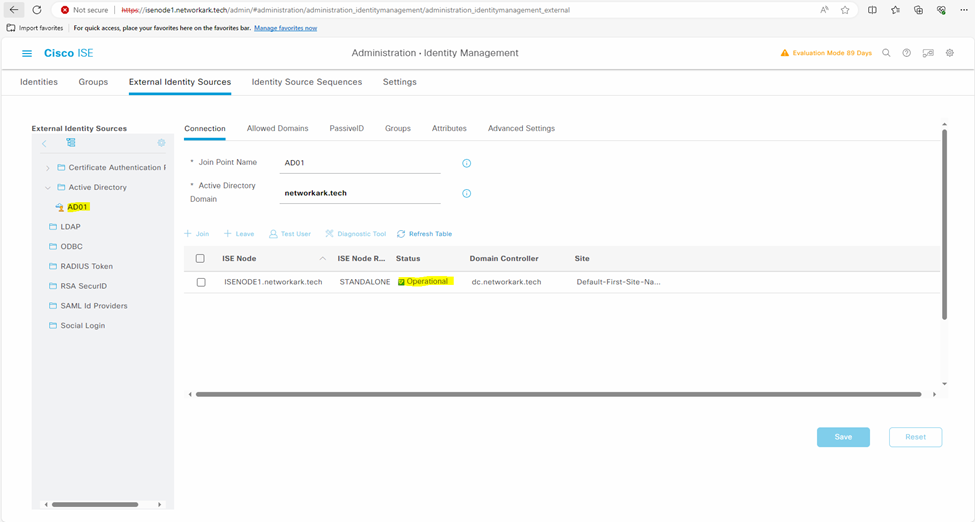The height and width of the screenshot is (522, 975).
Task: Click the sidebar gear options icon
Action: point(161,143)
